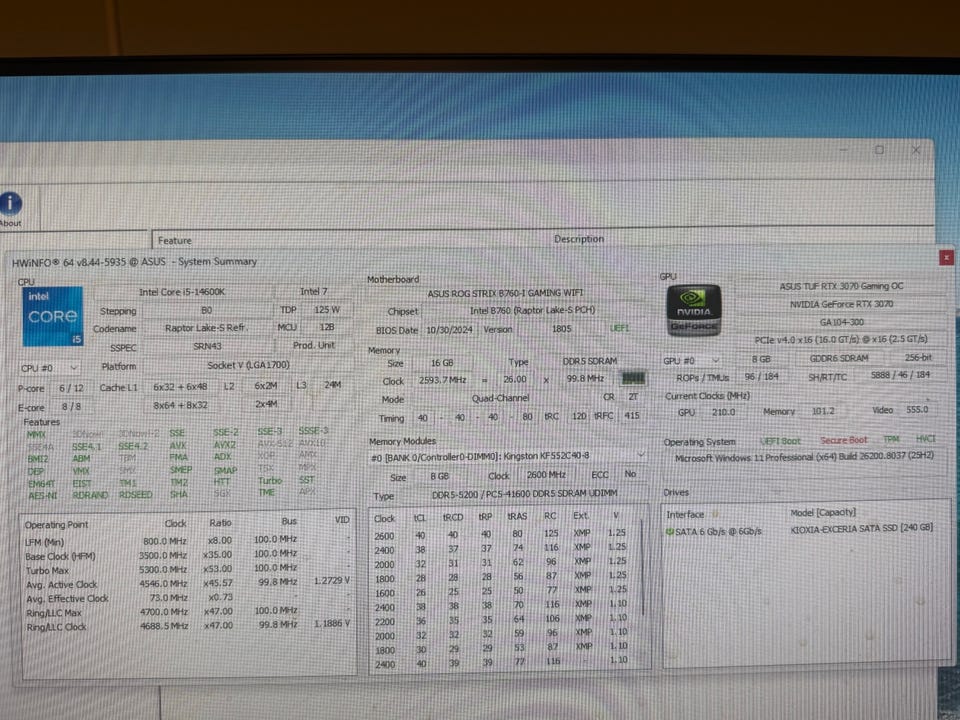Close the System Summary window
This screenshot has width=960, height=720.
946,258
